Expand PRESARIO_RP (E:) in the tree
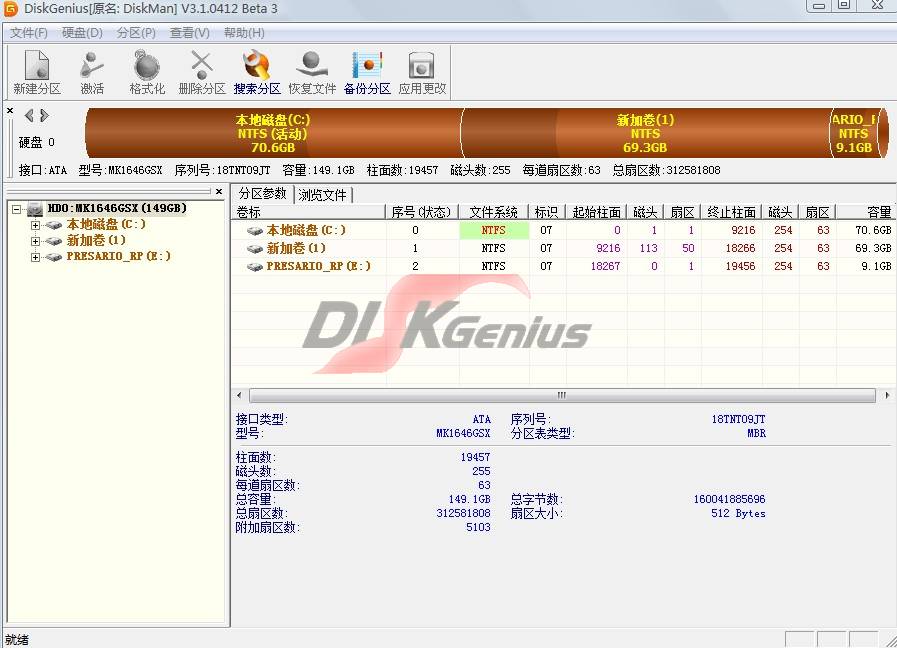 click(x=35, y=257)
